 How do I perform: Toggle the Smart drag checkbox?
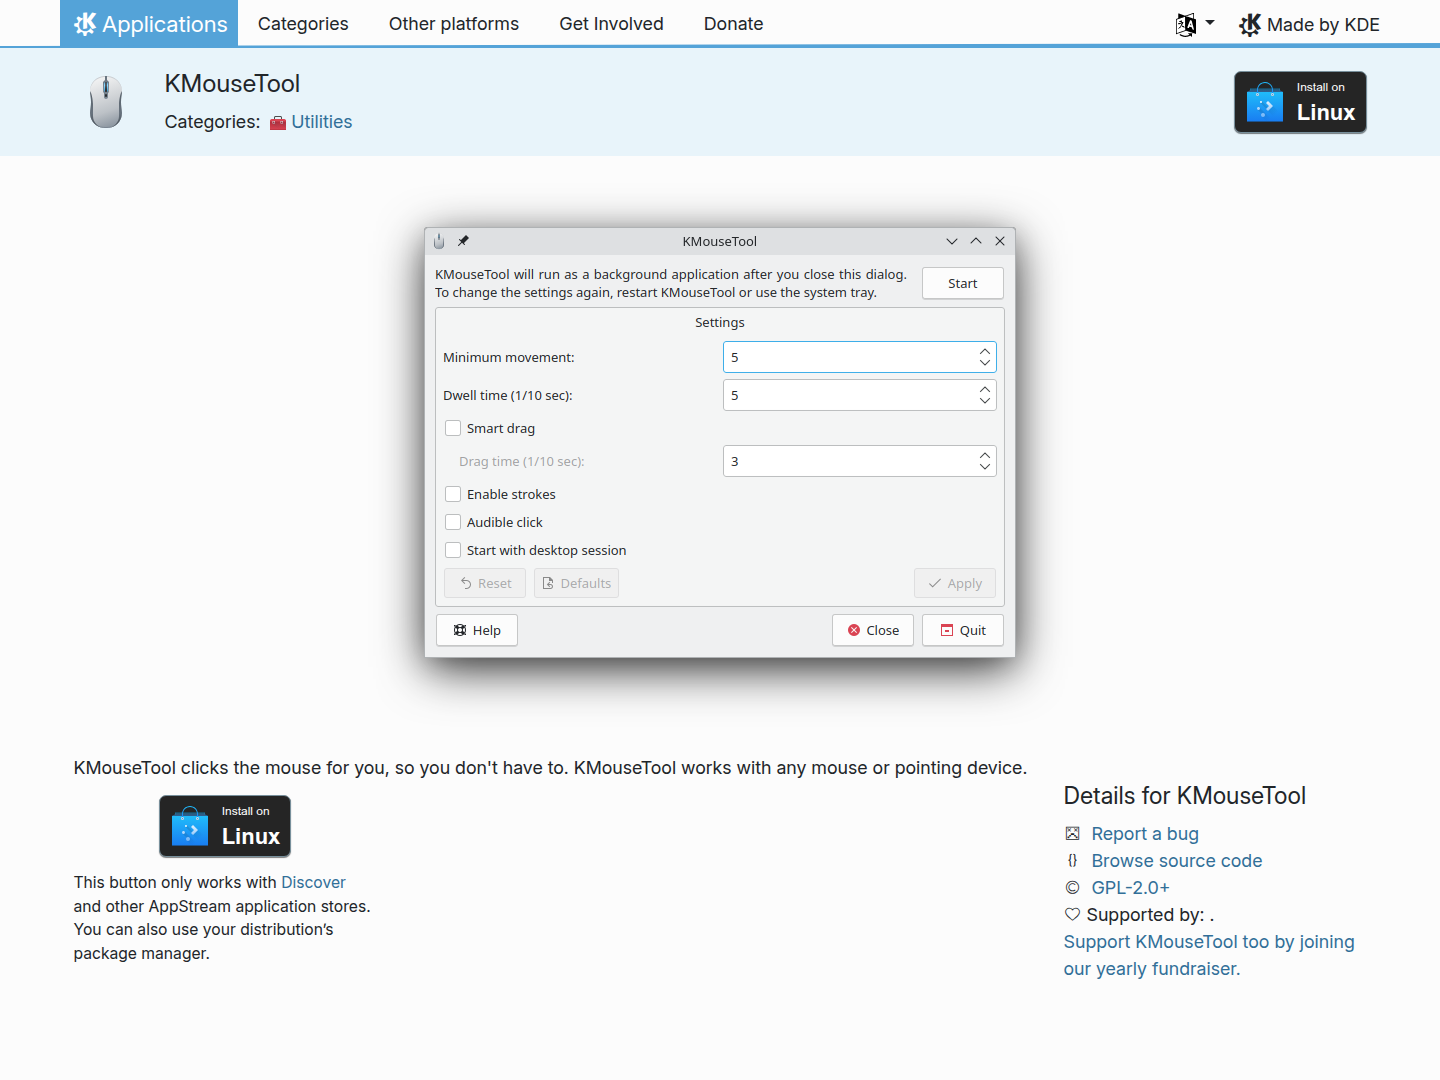pyautogui.click(x=453, y=428)
